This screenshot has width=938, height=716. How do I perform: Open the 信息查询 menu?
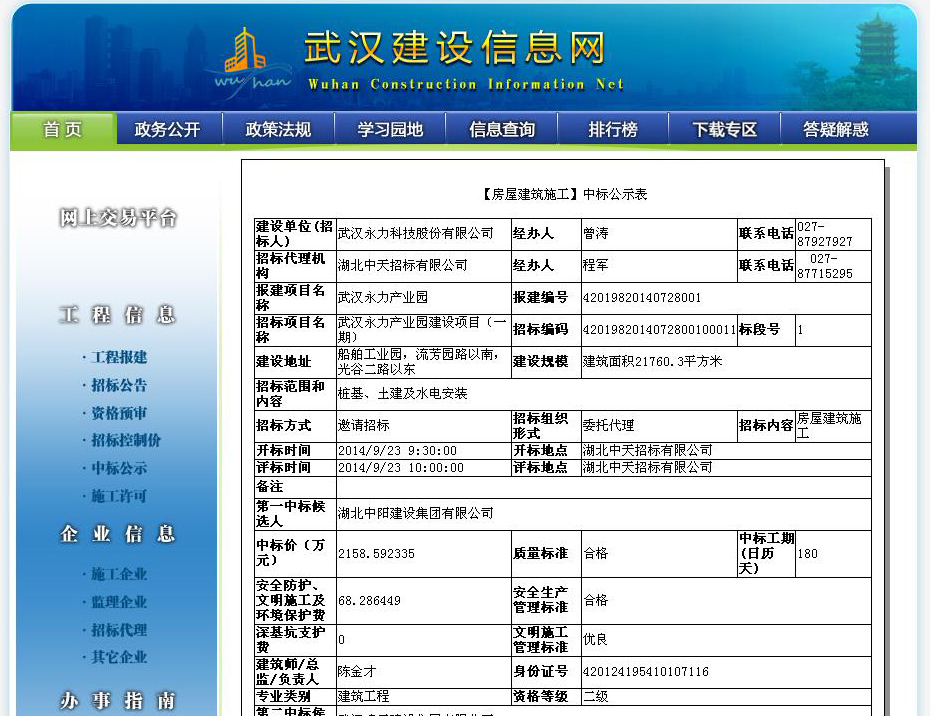pyautogui.click(x=502, y=129)
